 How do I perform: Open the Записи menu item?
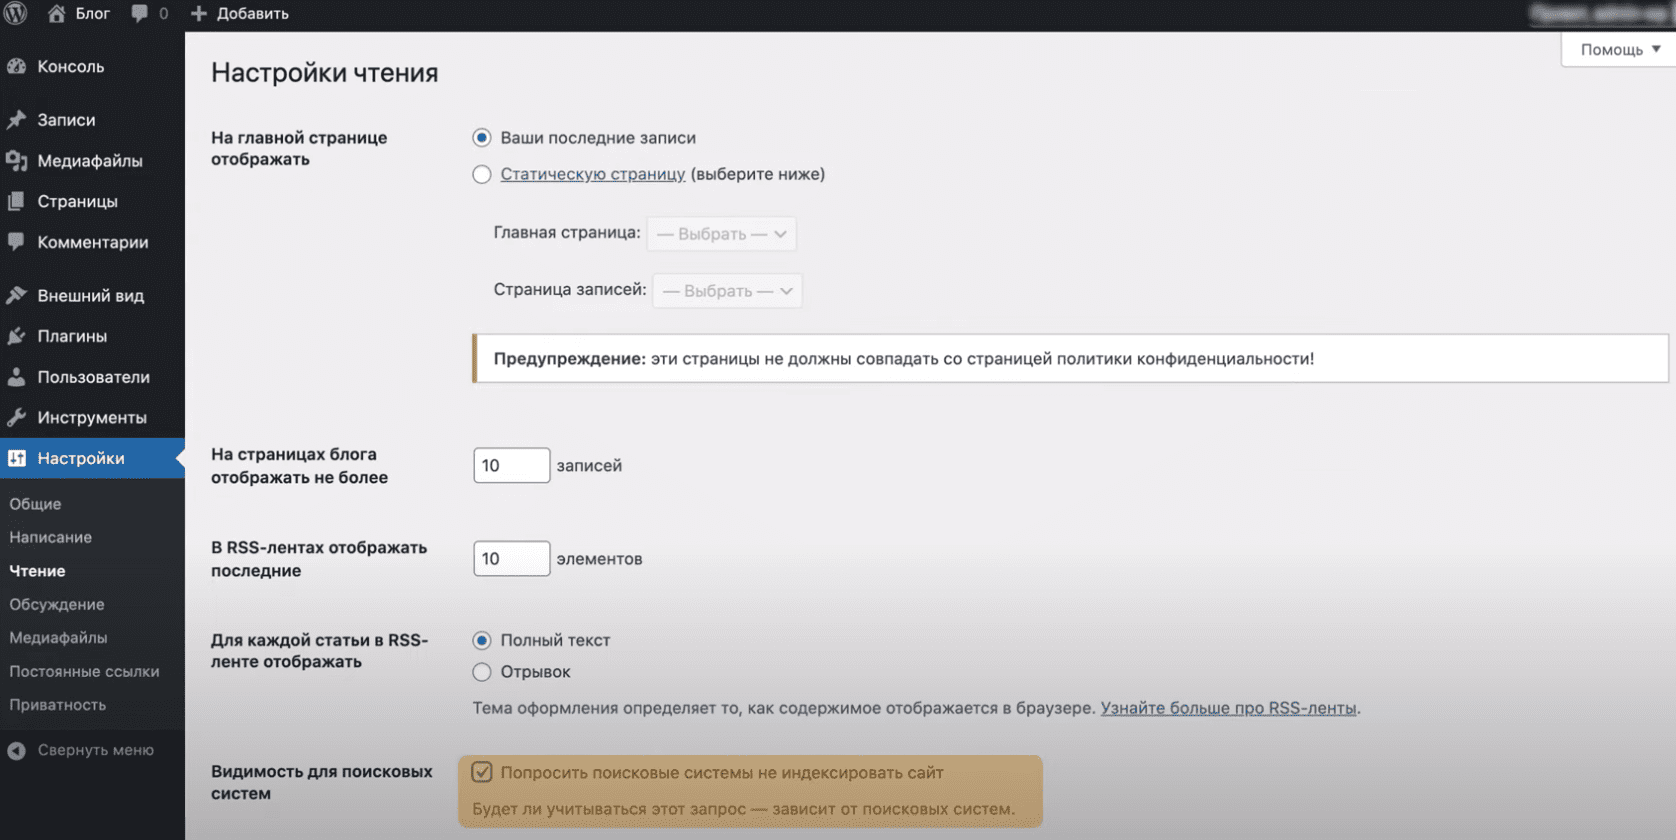67,120
